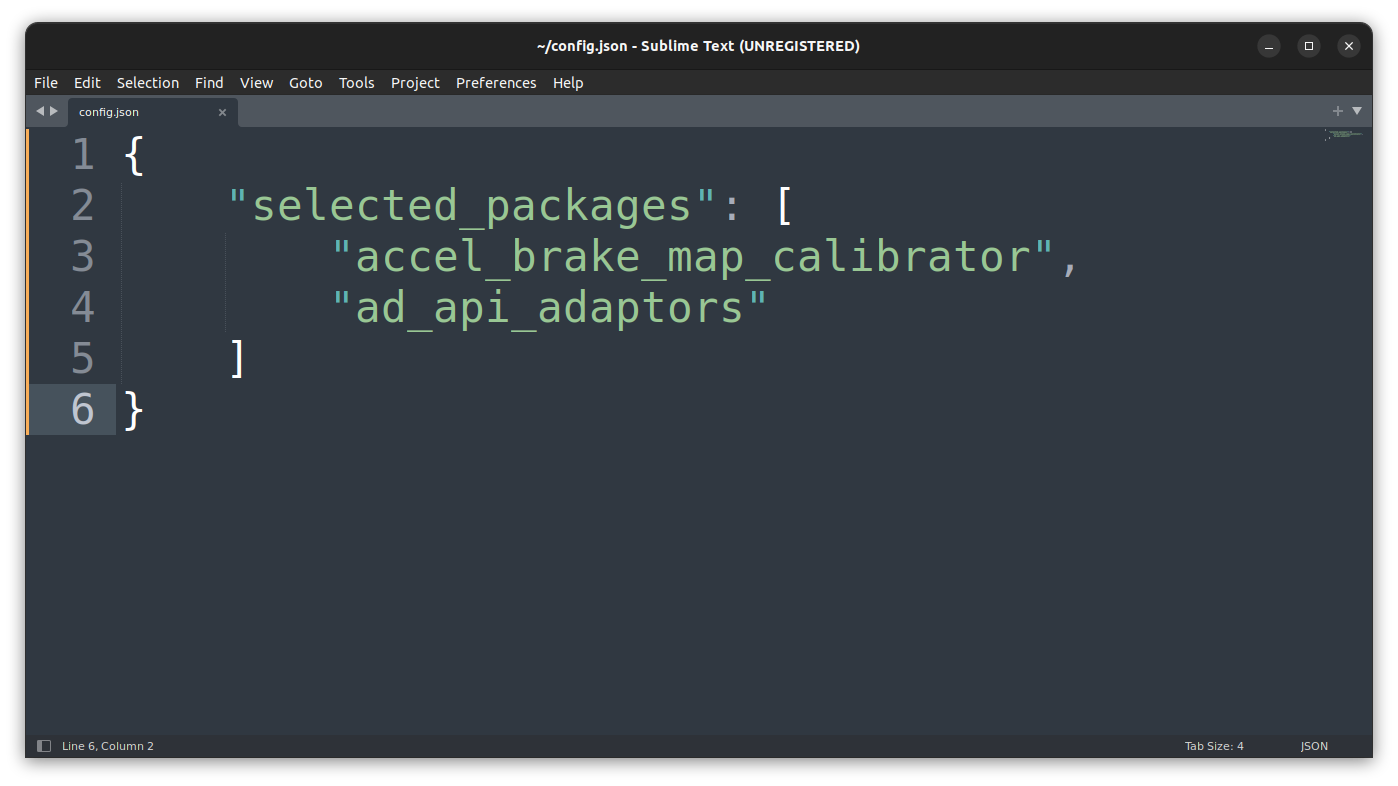Viewport: 1398px width, 786px height.
Task: Open the Edit menu
Action: coord(87,83)
